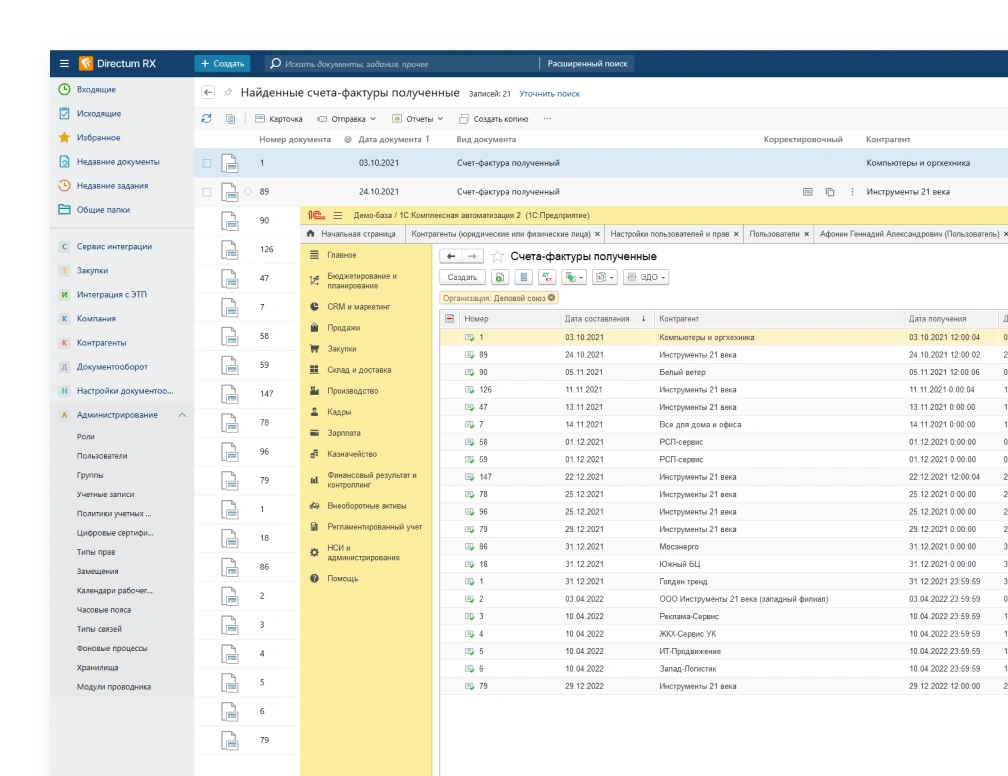Click the refresh list icon in Directum toolbar
The height and width of the screenshot is (776, 1008).
(207, 118)
